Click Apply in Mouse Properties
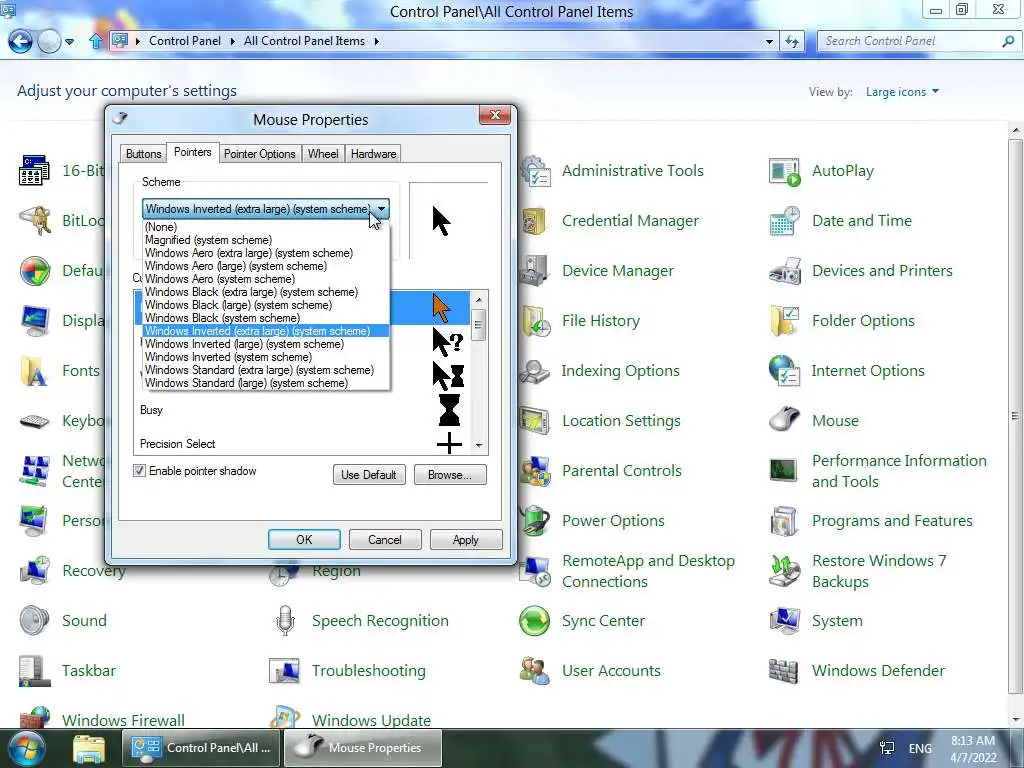Image resolution: width=1024 pixels, height=768 pixels. pos(466,540)
